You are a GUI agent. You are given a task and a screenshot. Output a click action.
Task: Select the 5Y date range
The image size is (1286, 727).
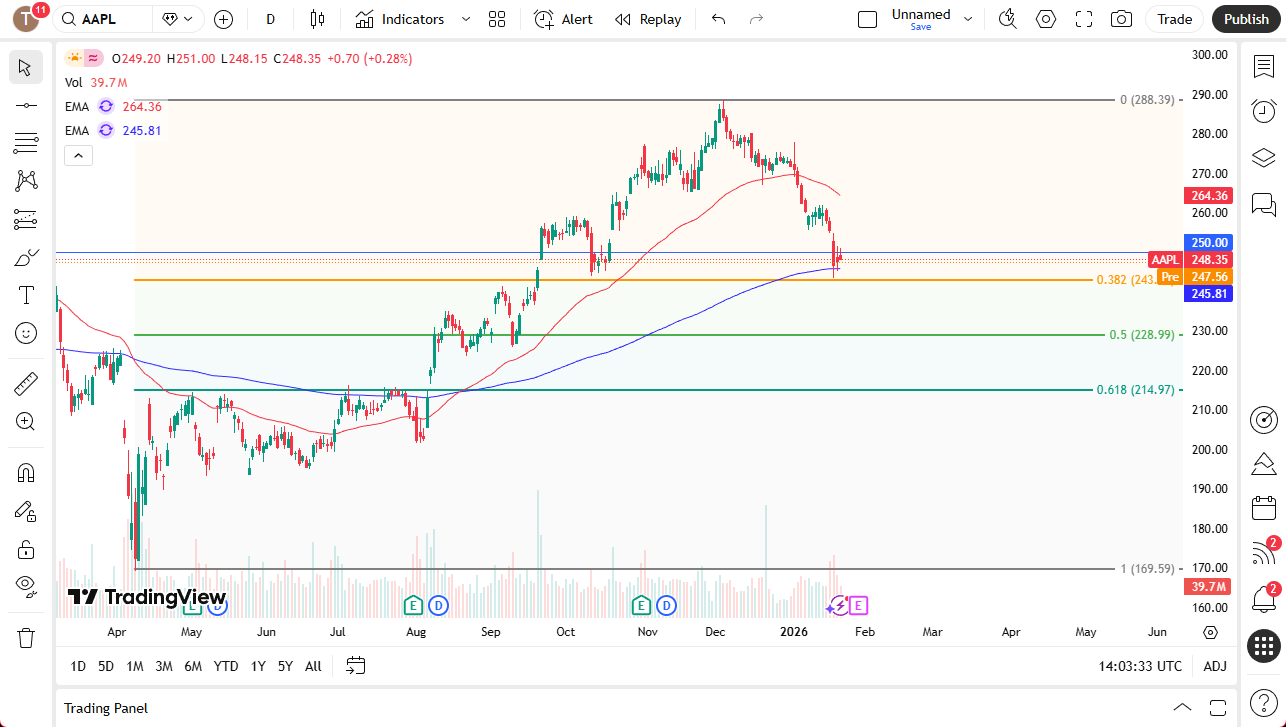coord(285,666)
